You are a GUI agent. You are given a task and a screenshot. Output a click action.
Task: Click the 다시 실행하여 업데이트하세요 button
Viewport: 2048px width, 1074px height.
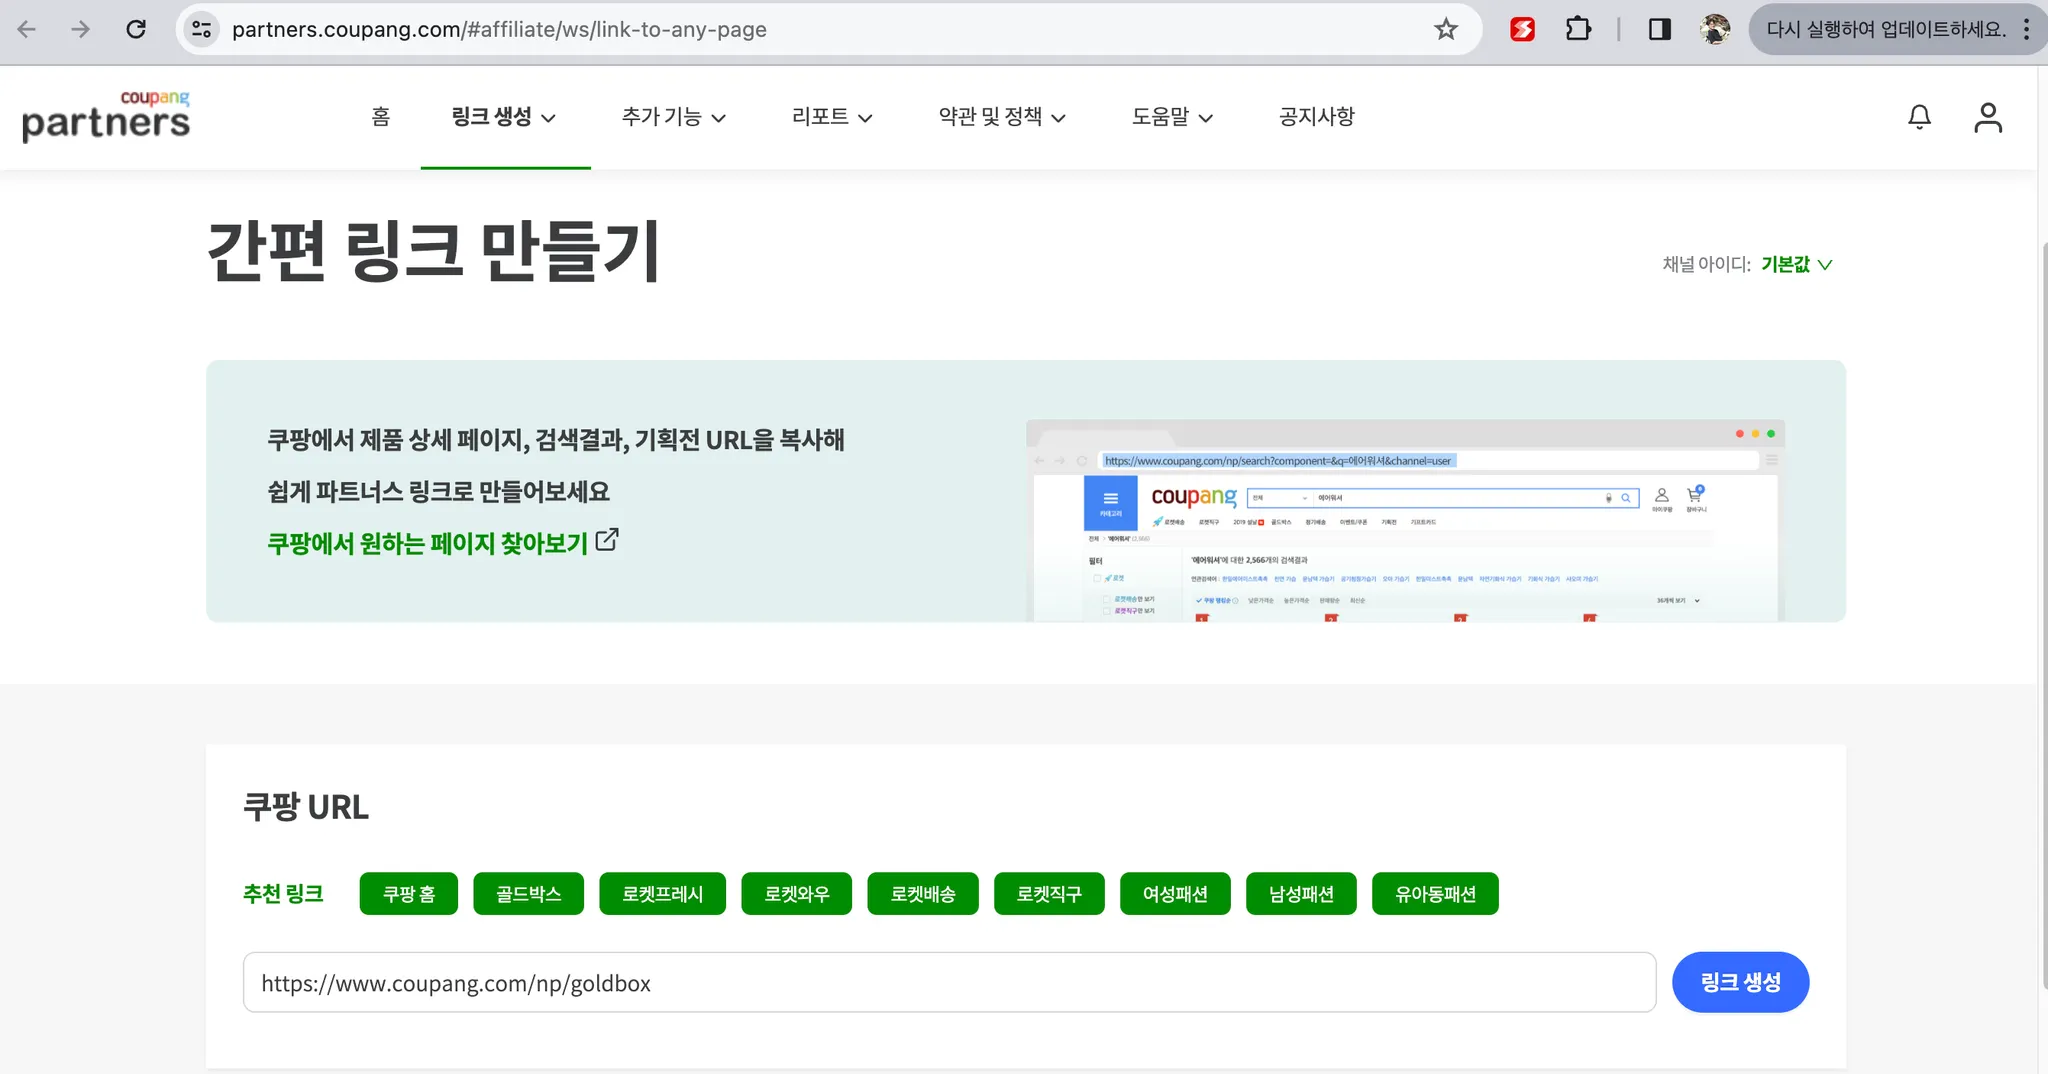1886,29
